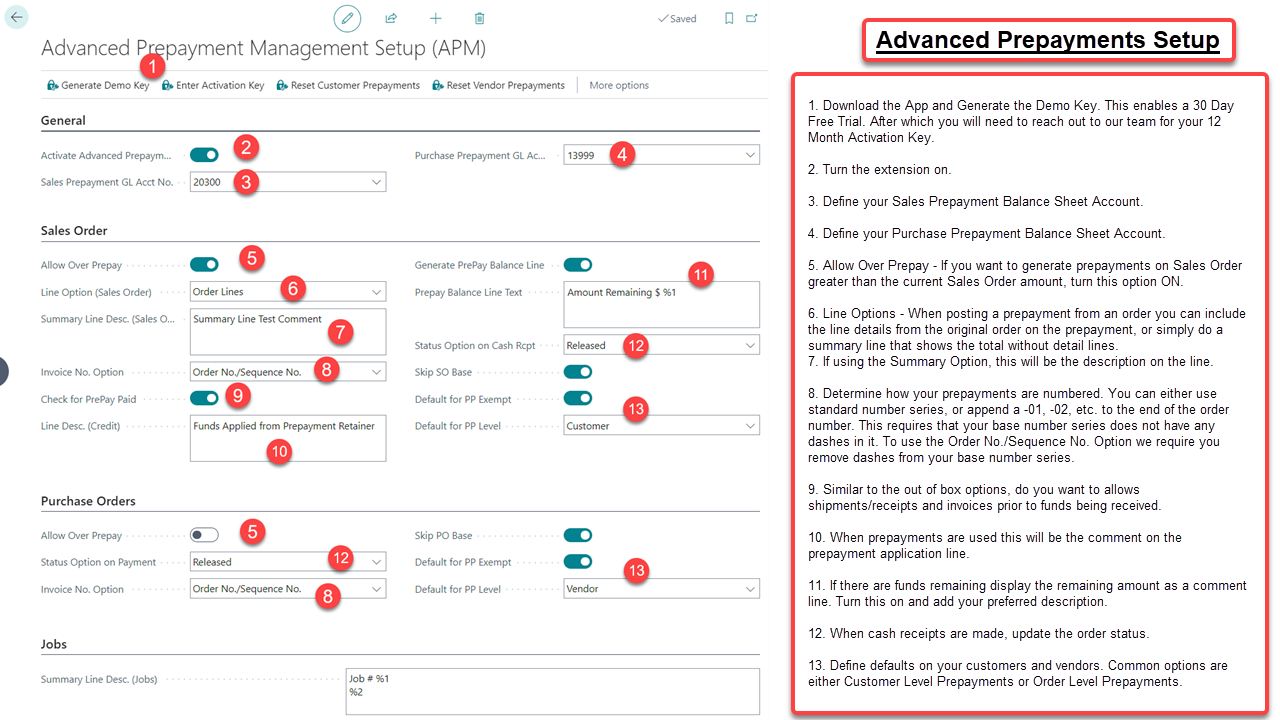The width and height of the screenshot is (1280, 720).
Task: Toggle Sales Order Allow Over Prepay
Action: pyautogui.click(x=204, y=265)
